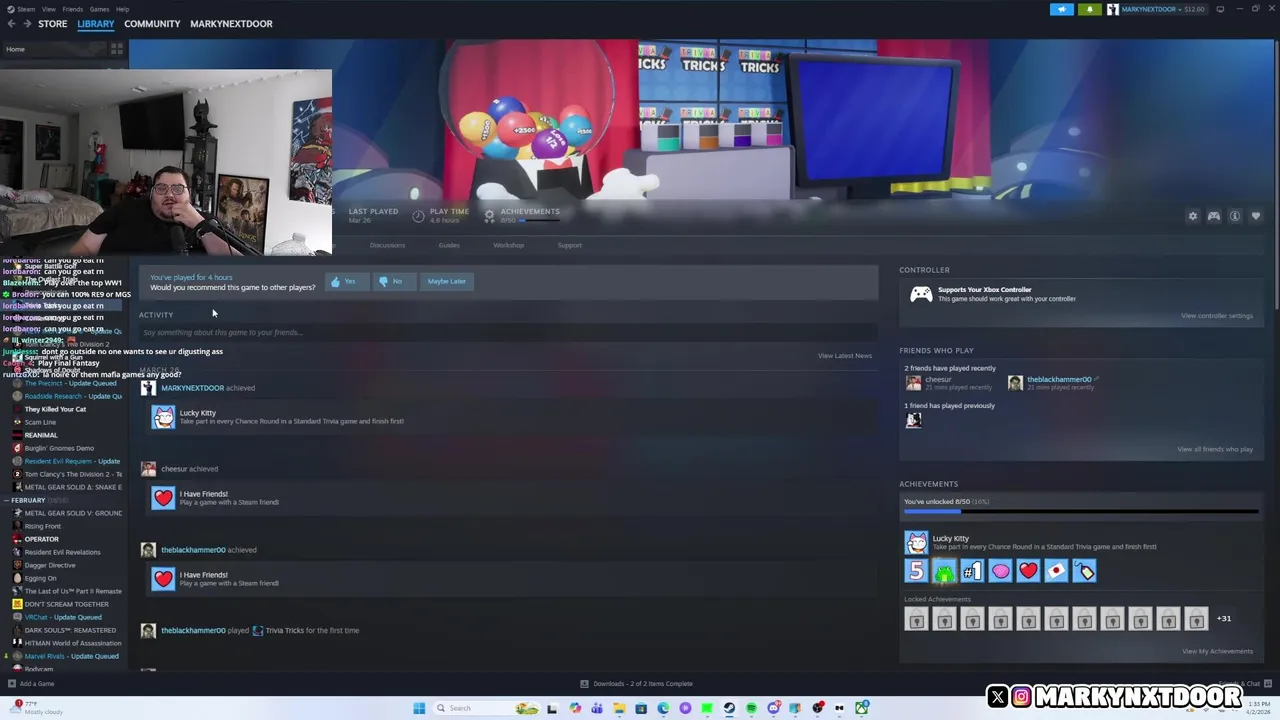Click Maybe Later on recommendation prompt
Viewport: 1280px width, 720px height.
click(447, 282)
